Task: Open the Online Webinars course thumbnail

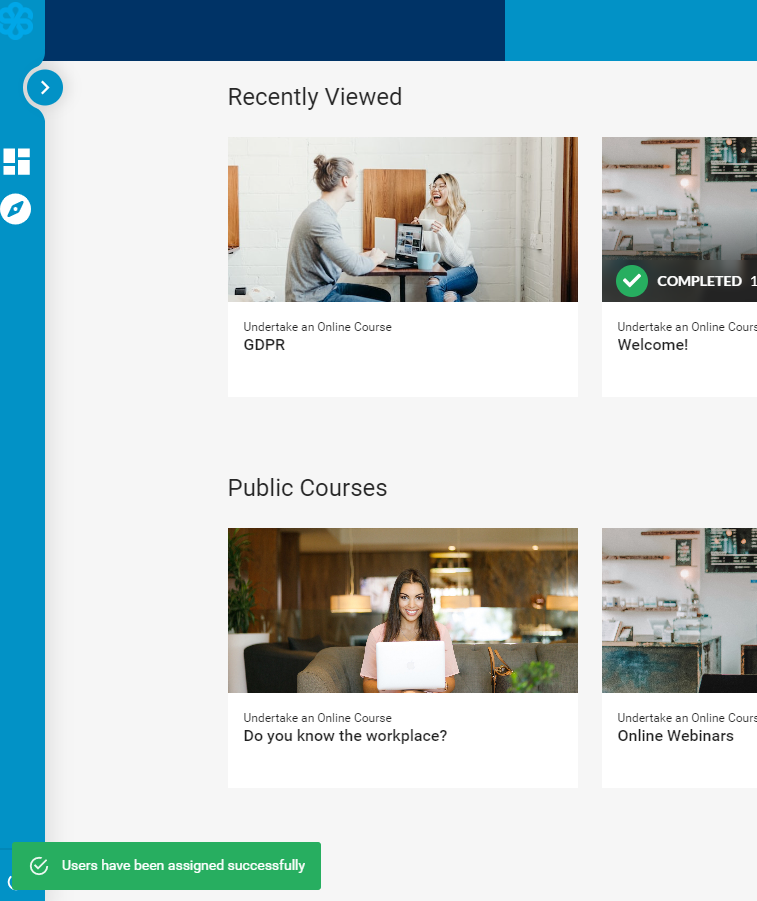Action: click(x=679, y=610)
